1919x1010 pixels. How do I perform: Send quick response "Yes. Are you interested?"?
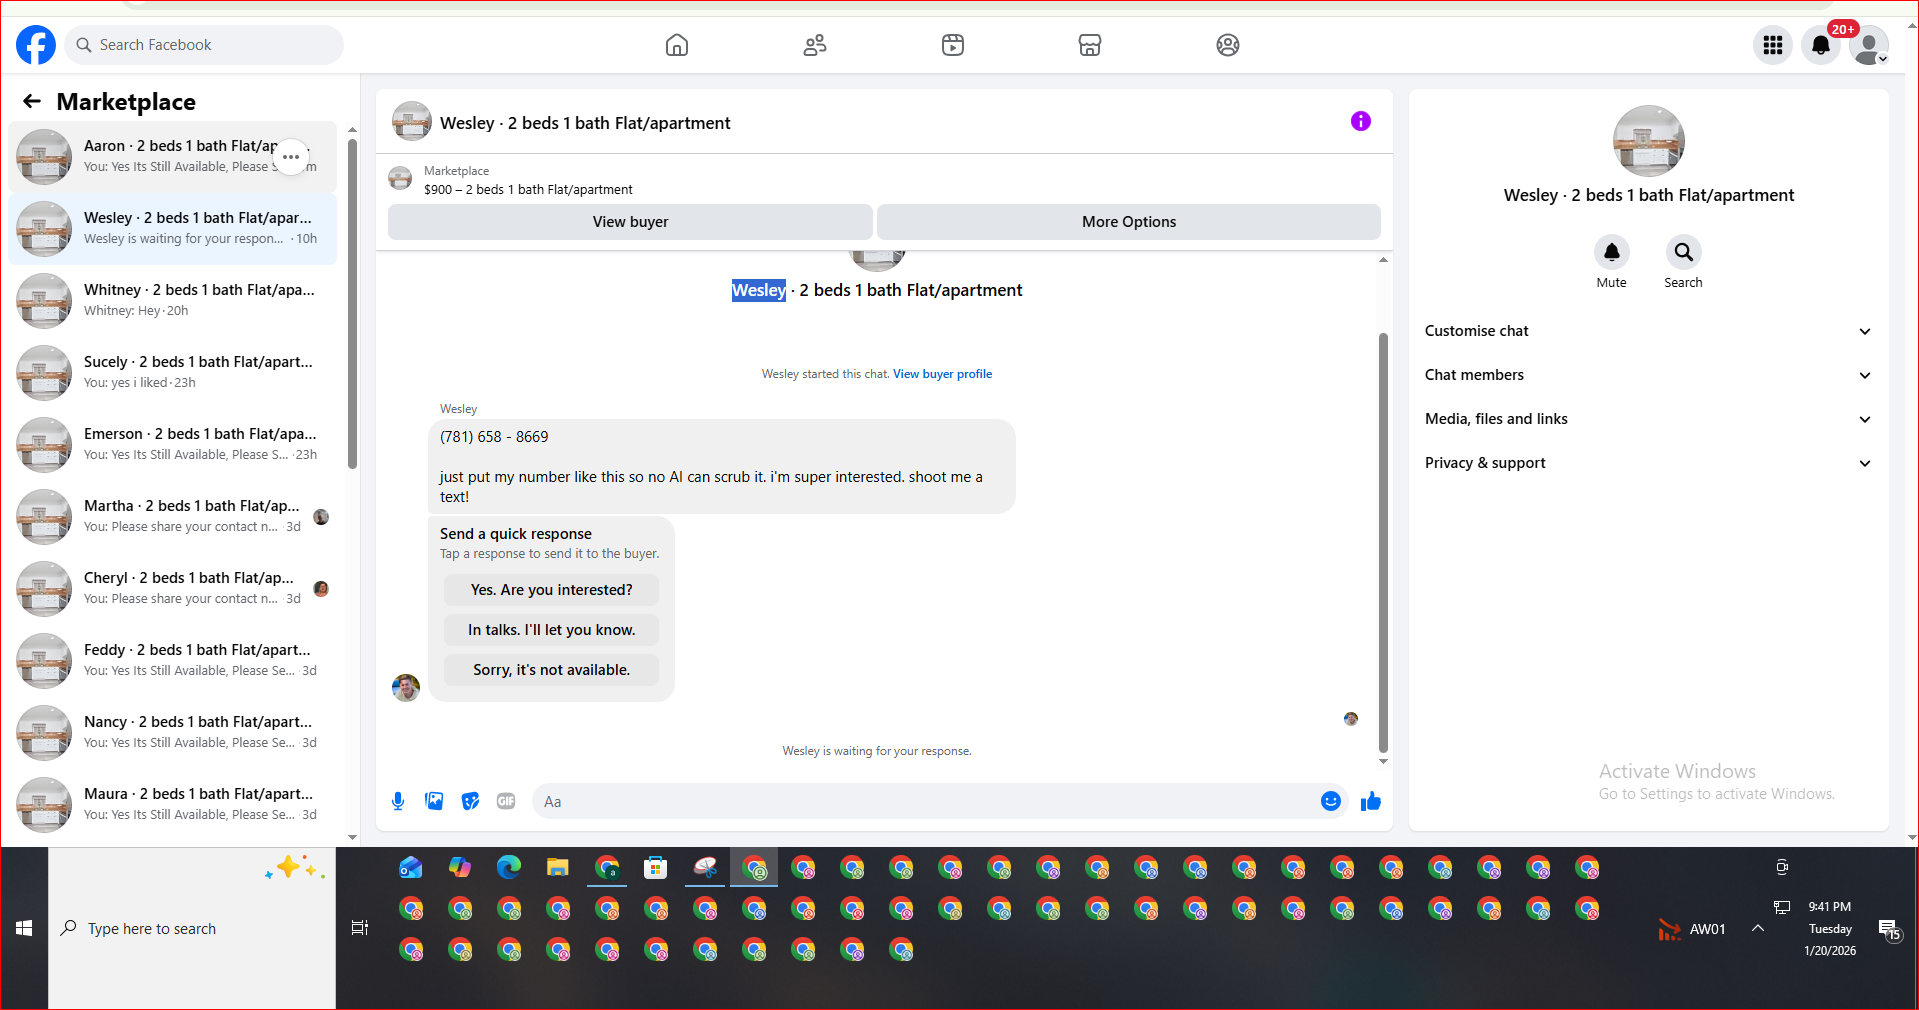pyautogui.click(x=552, y=590)
